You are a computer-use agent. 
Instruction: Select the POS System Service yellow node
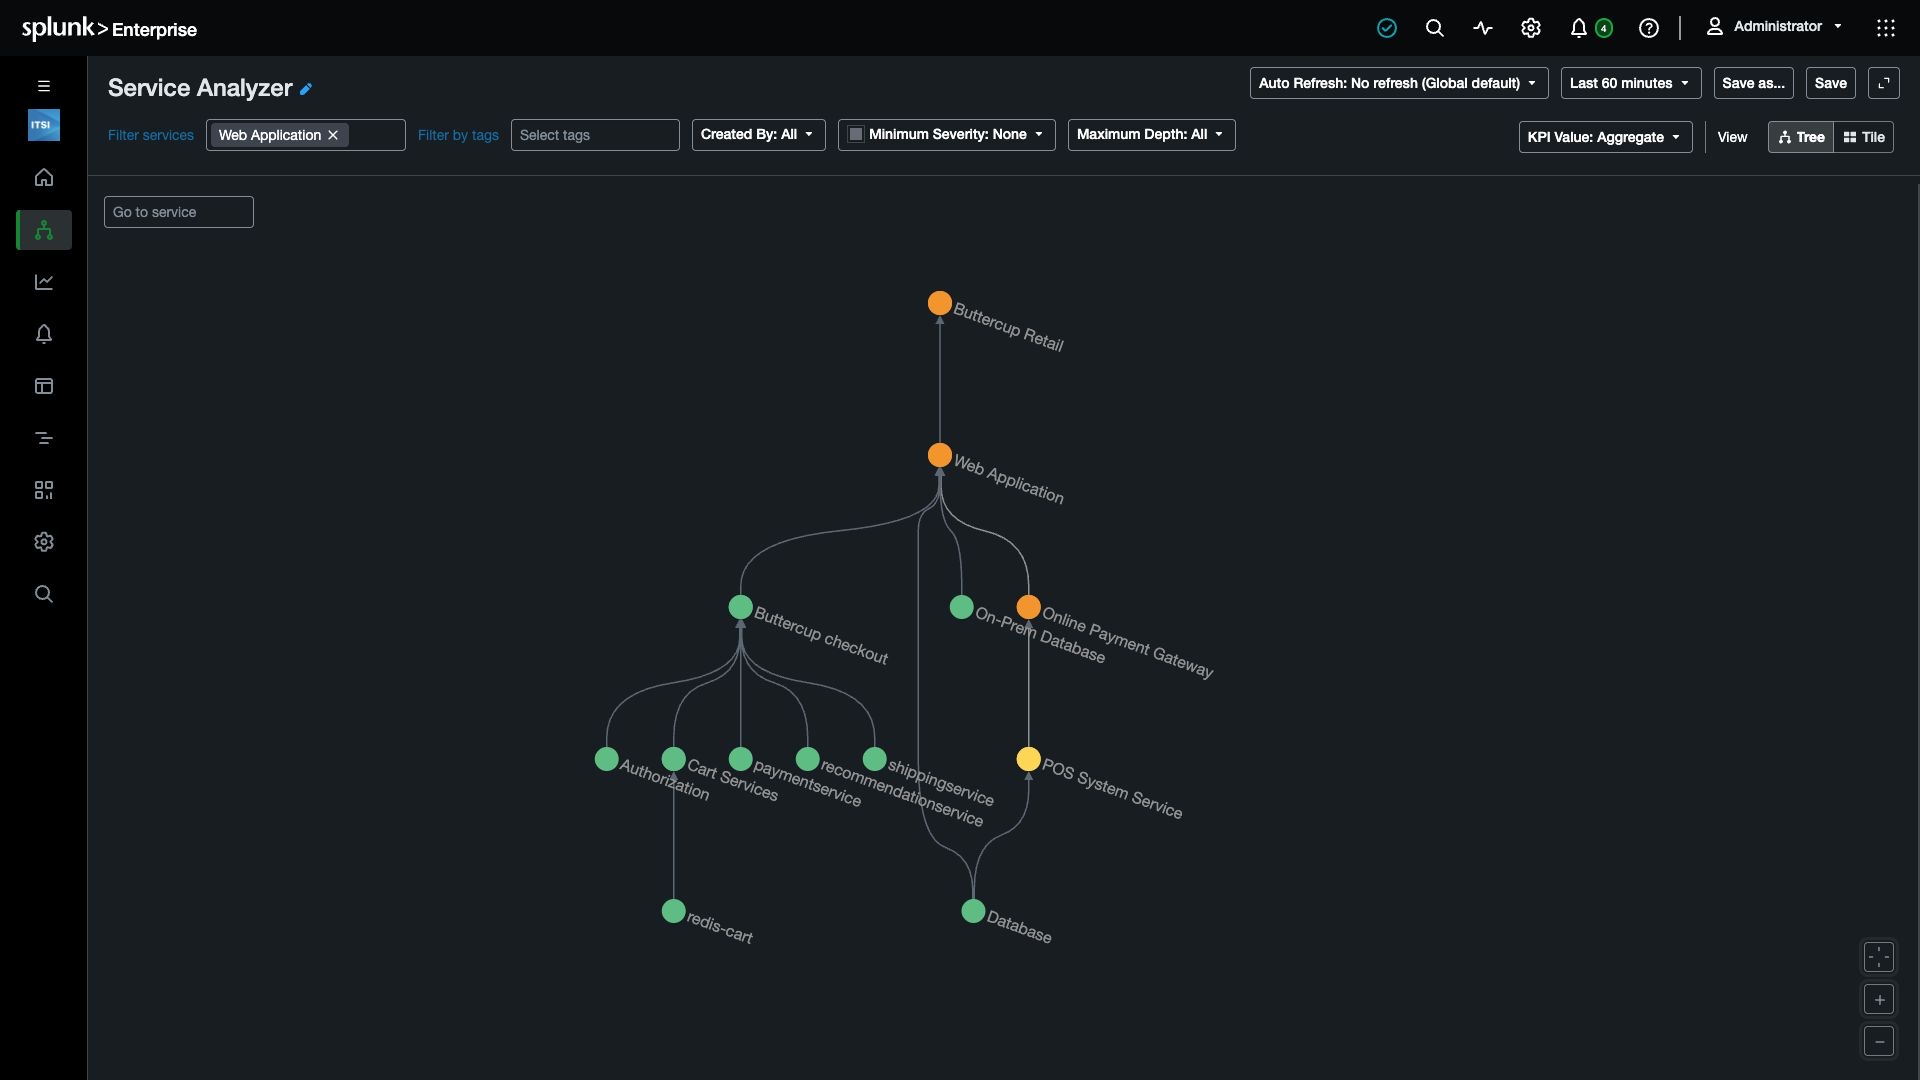coord(1029,759)
